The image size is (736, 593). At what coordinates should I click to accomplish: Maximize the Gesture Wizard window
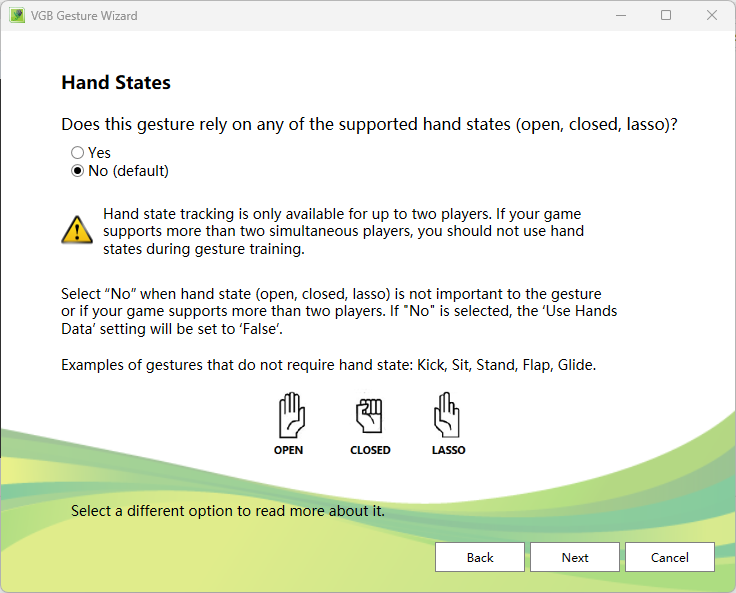(666, 16)
